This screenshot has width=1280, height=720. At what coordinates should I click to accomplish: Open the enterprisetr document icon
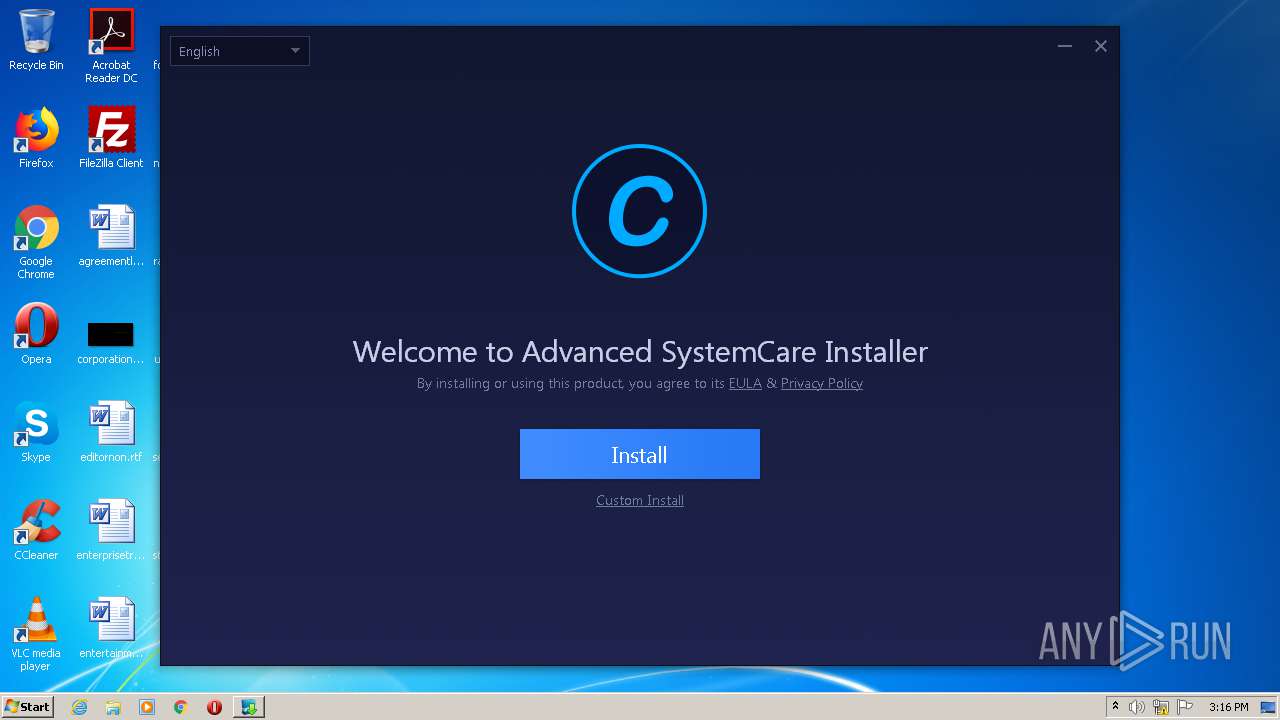tap(111, 531)
